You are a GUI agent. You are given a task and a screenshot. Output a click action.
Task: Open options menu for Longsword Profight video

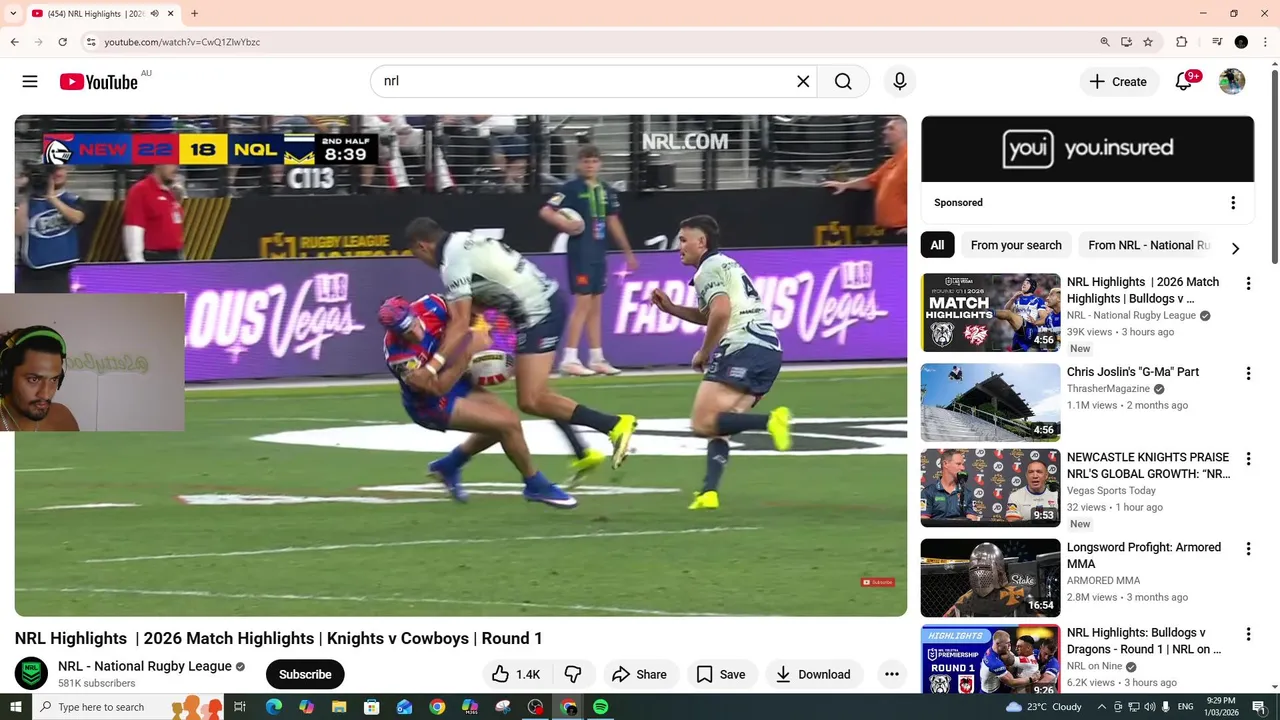point(1248,549)
